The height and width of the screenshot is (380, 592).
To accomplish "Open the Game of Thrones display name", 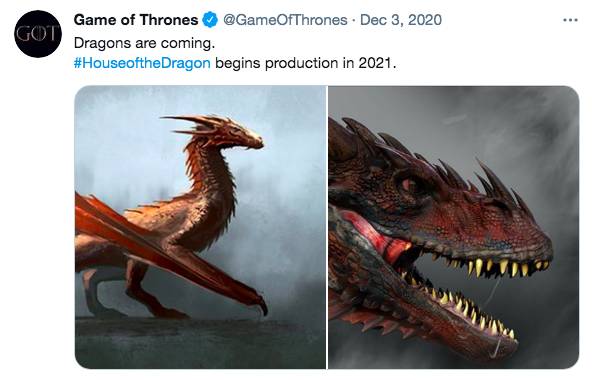I will 136,20.
